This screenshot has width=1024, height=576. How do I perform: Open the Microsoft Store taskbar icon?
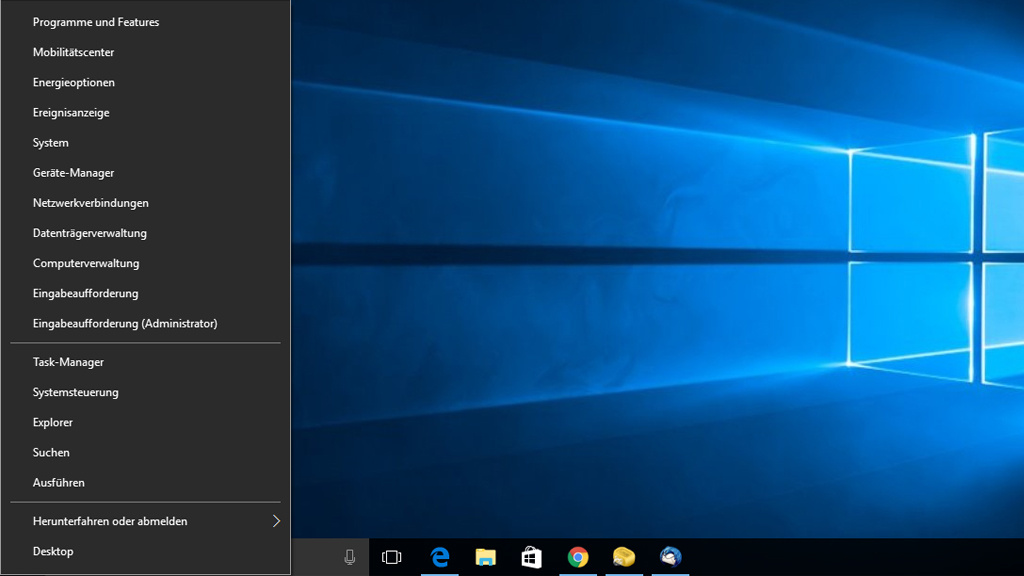pos(532,557)
